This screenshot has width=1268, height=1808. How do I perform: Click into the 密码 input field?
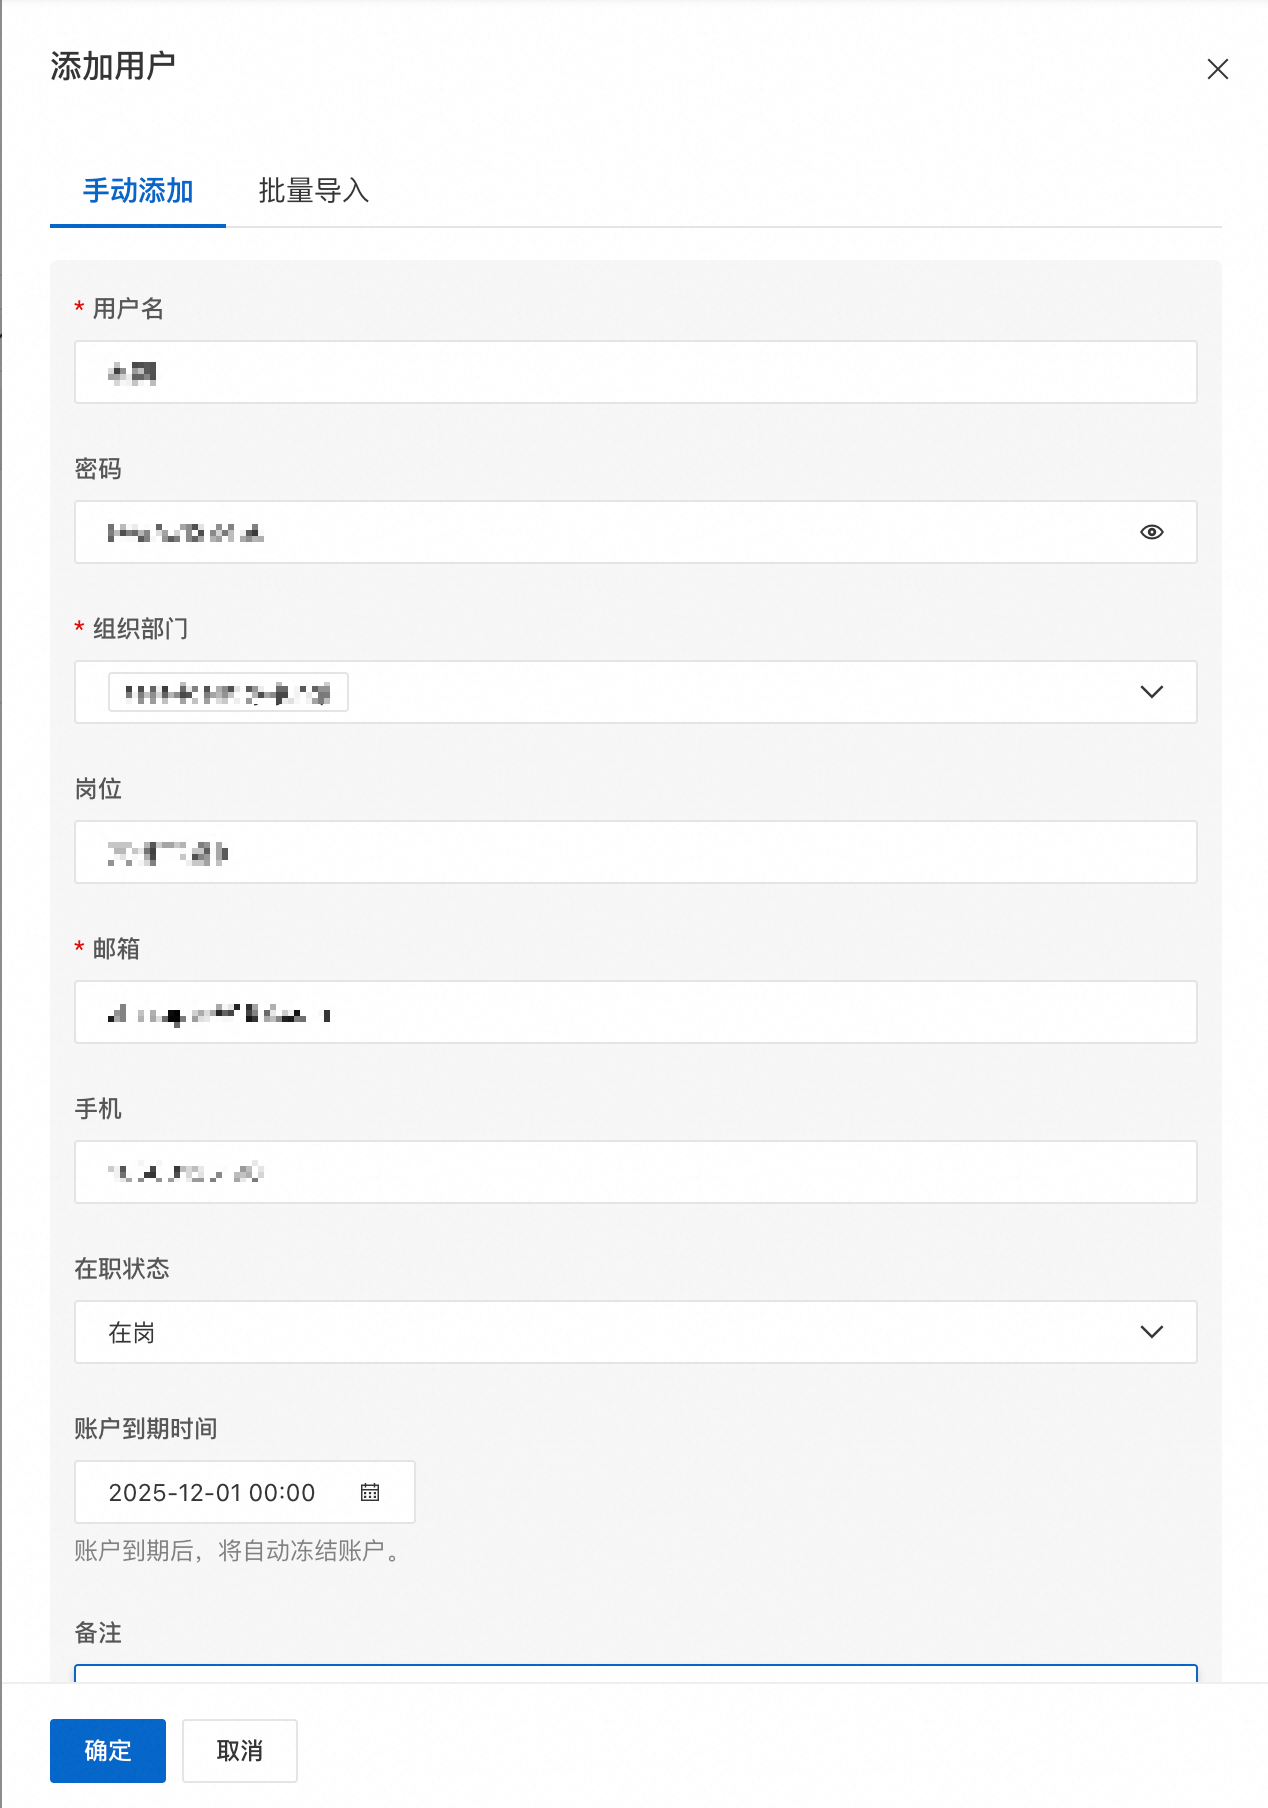600,532
